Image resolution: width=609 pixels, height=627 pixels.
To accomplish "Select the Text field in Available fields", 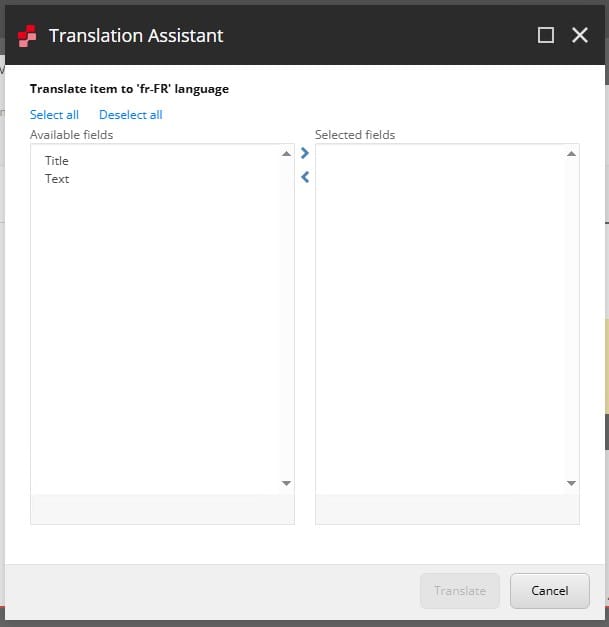I will (x=57, y=179).
